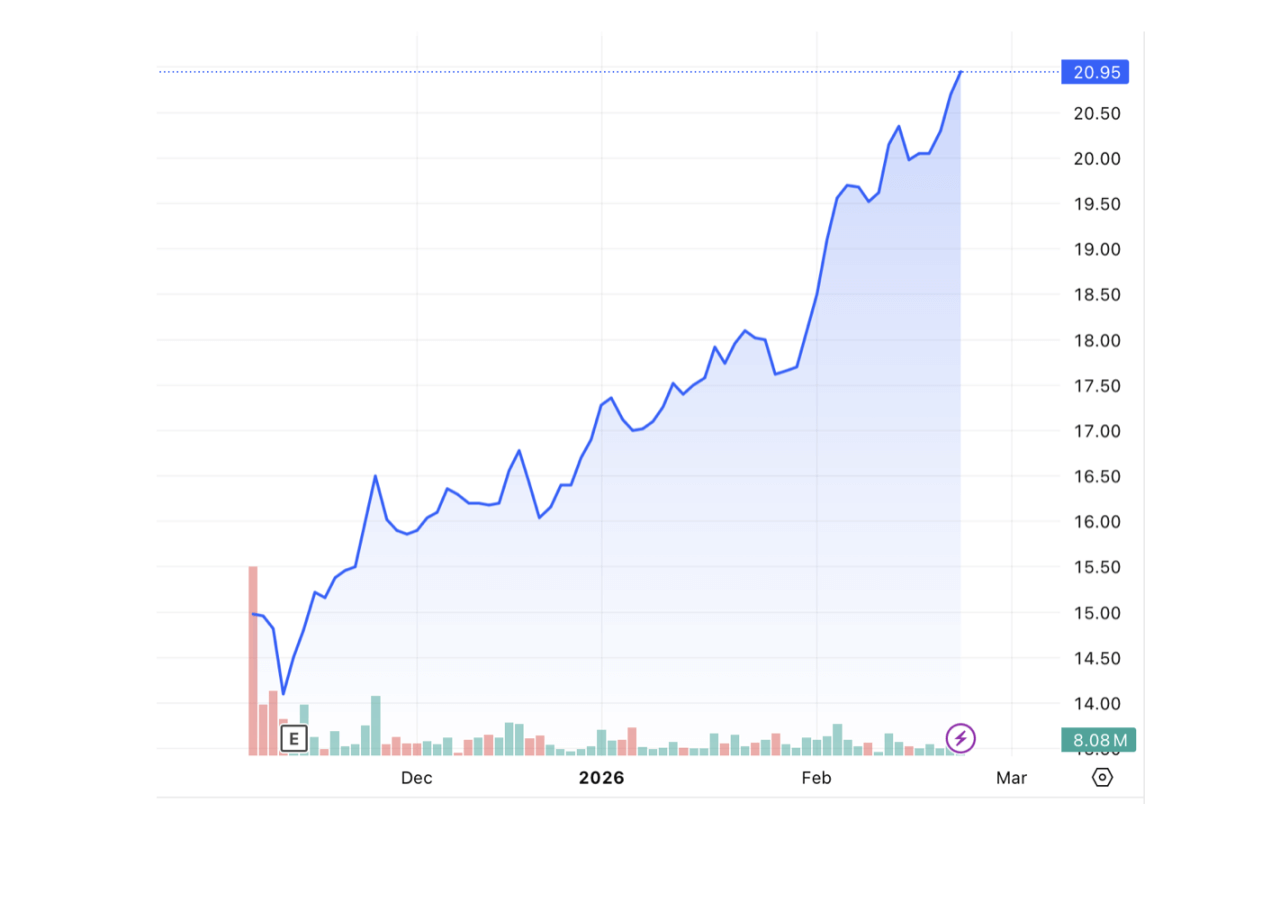Click the 17.50 price axis label
The width and height of the screenshot is (1280, 902).
coord(1097,386)
